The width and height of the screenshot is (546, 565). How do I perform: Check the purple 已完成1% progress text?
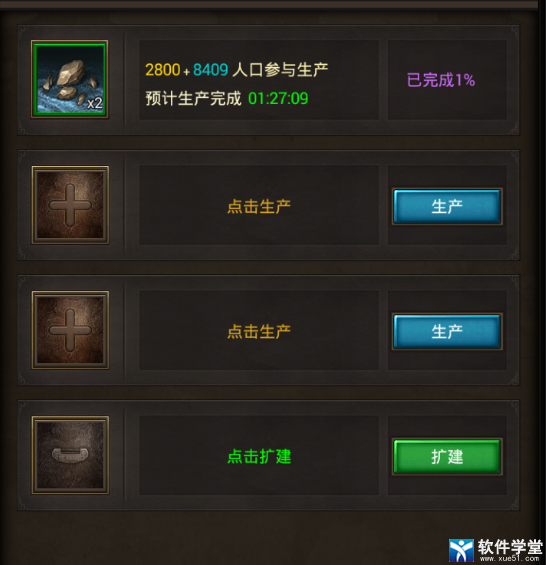pos(441,80)
